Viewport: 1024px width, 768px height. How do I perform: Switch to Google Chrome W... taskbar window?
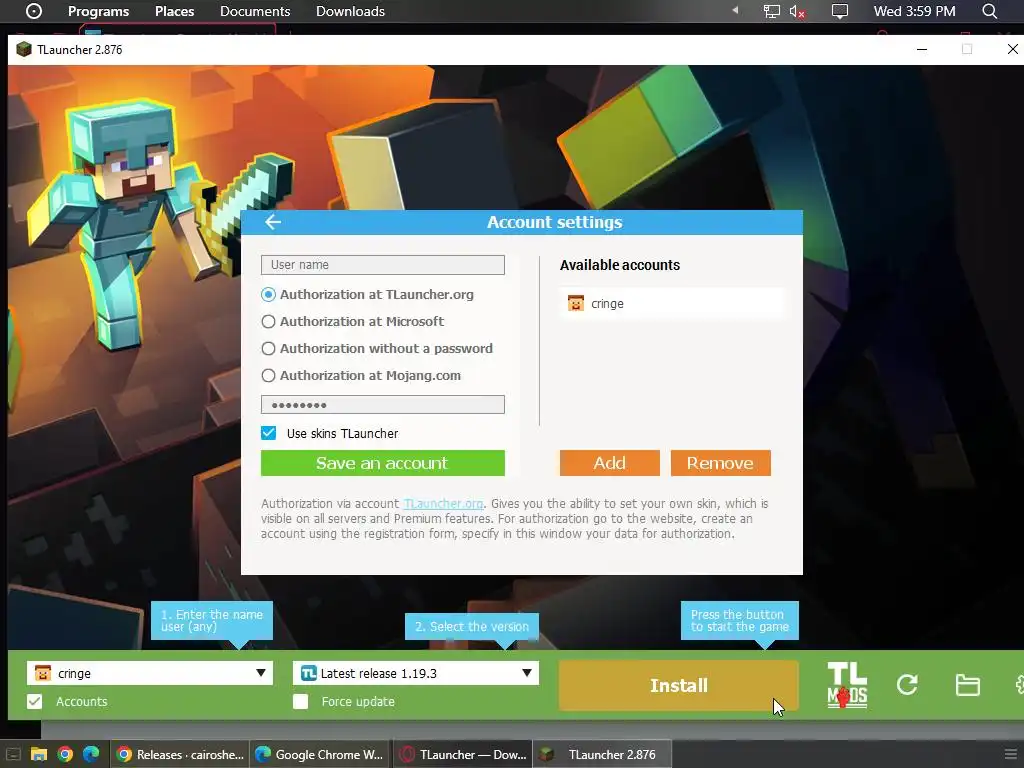[x=320, y=754]
